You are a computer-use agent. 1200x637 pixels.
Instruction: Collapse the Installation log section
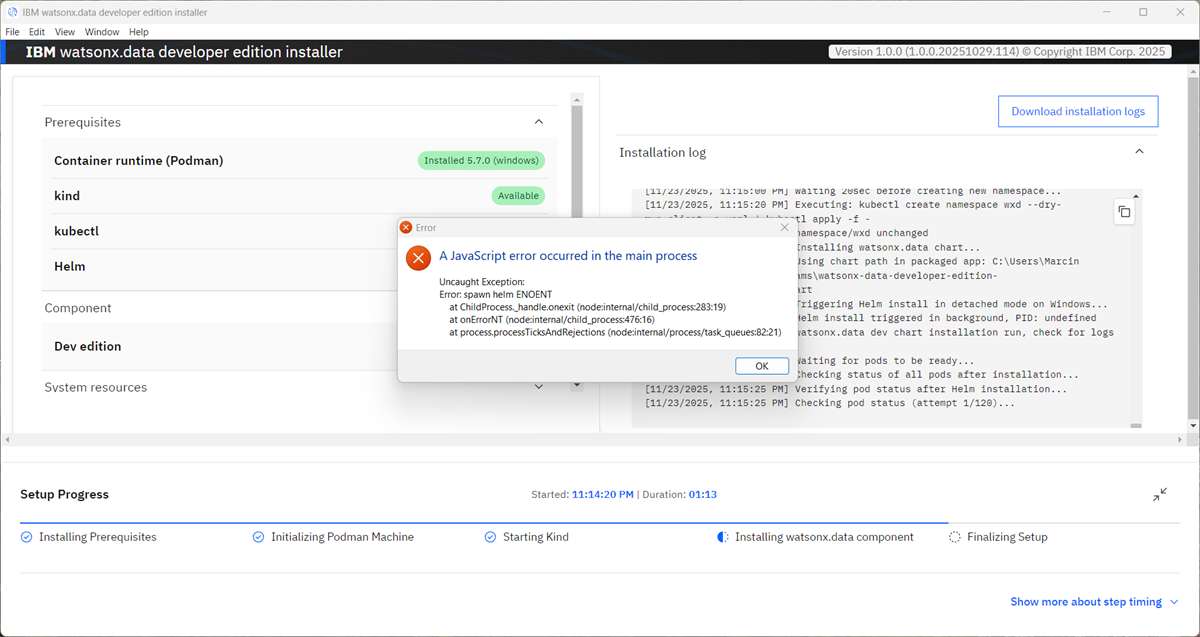(x=1138, y=152)
